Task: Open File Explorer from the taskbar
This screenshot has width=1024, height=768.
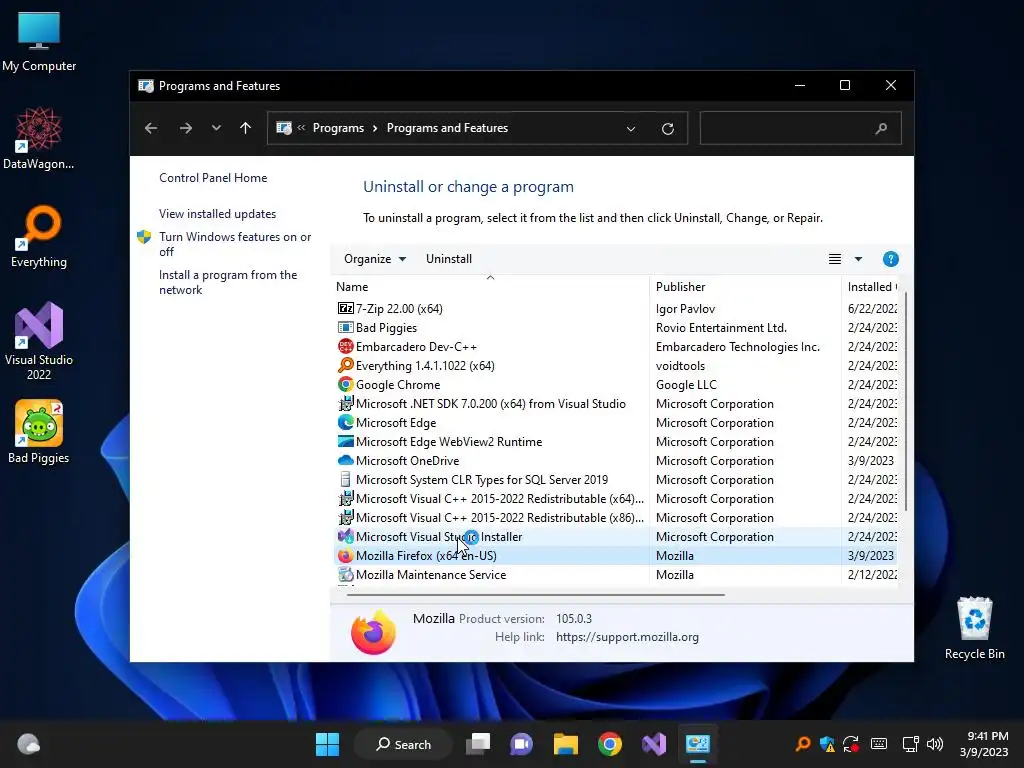Action: click(x=566, y=744)
